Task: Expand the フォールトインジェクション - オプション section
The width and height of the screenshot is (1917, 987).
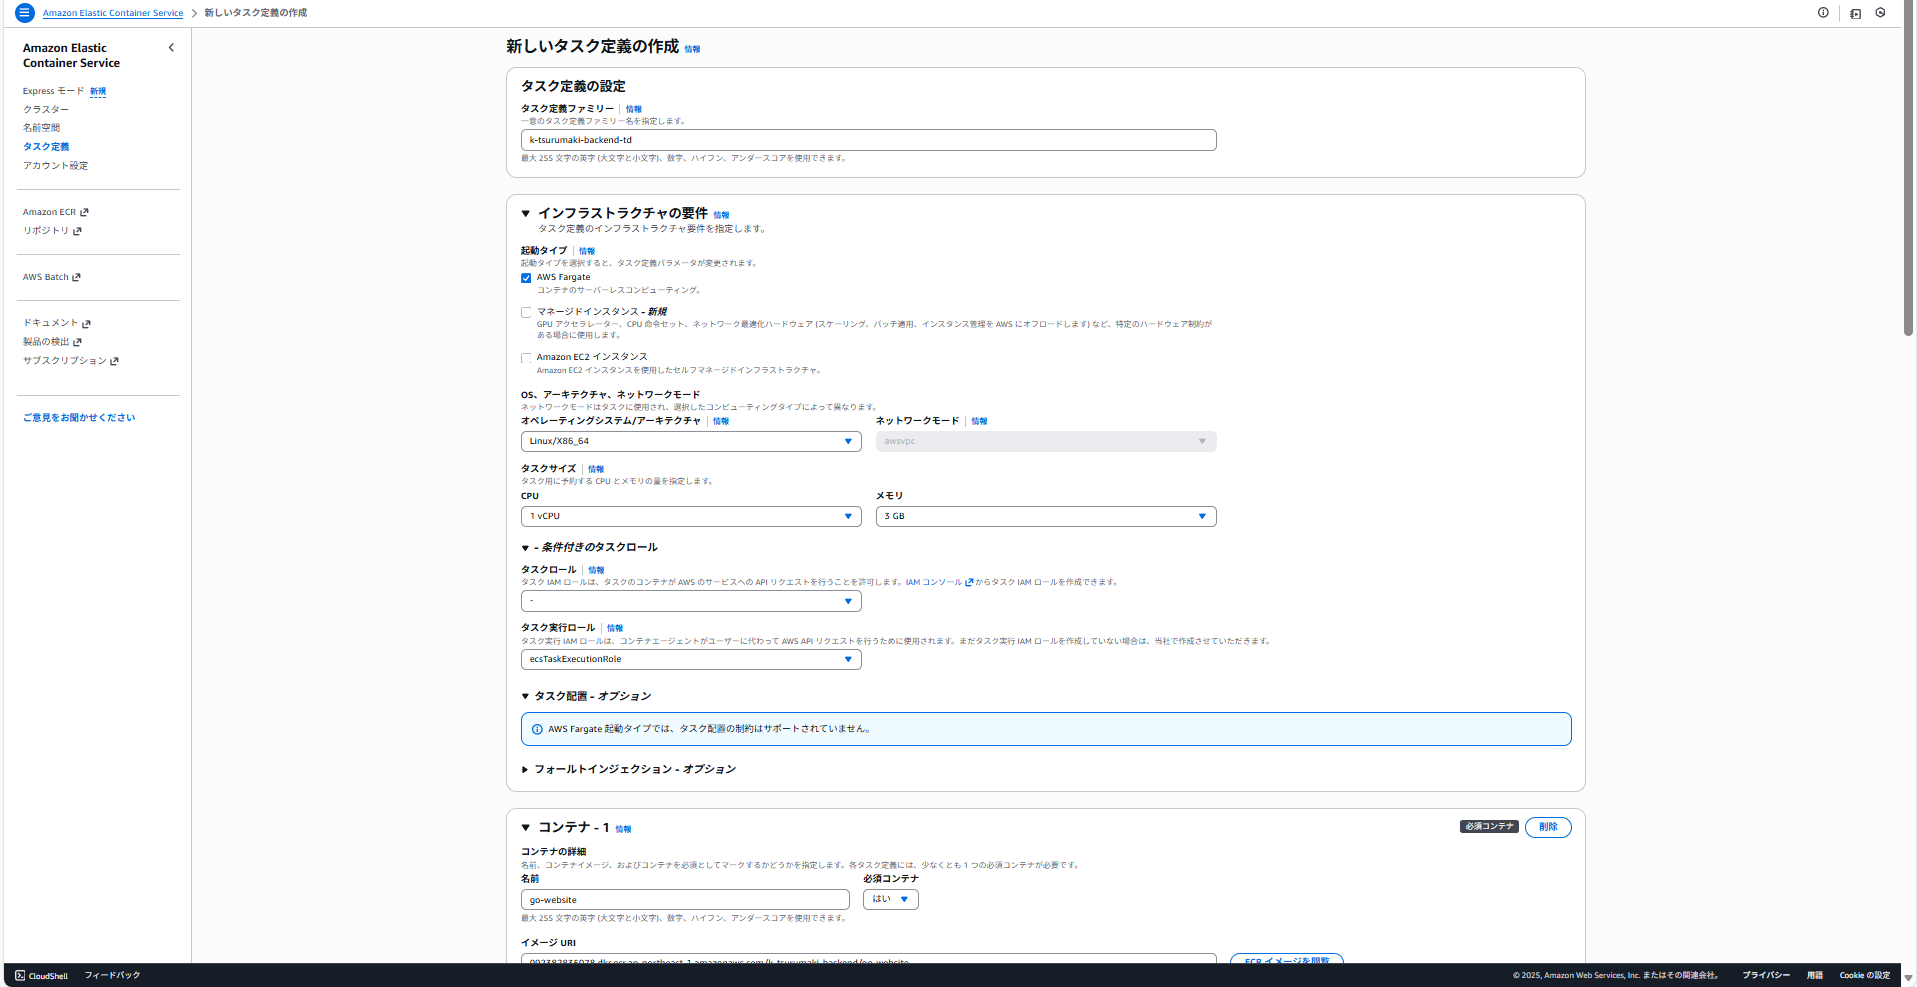Action: tap(525, 769)
